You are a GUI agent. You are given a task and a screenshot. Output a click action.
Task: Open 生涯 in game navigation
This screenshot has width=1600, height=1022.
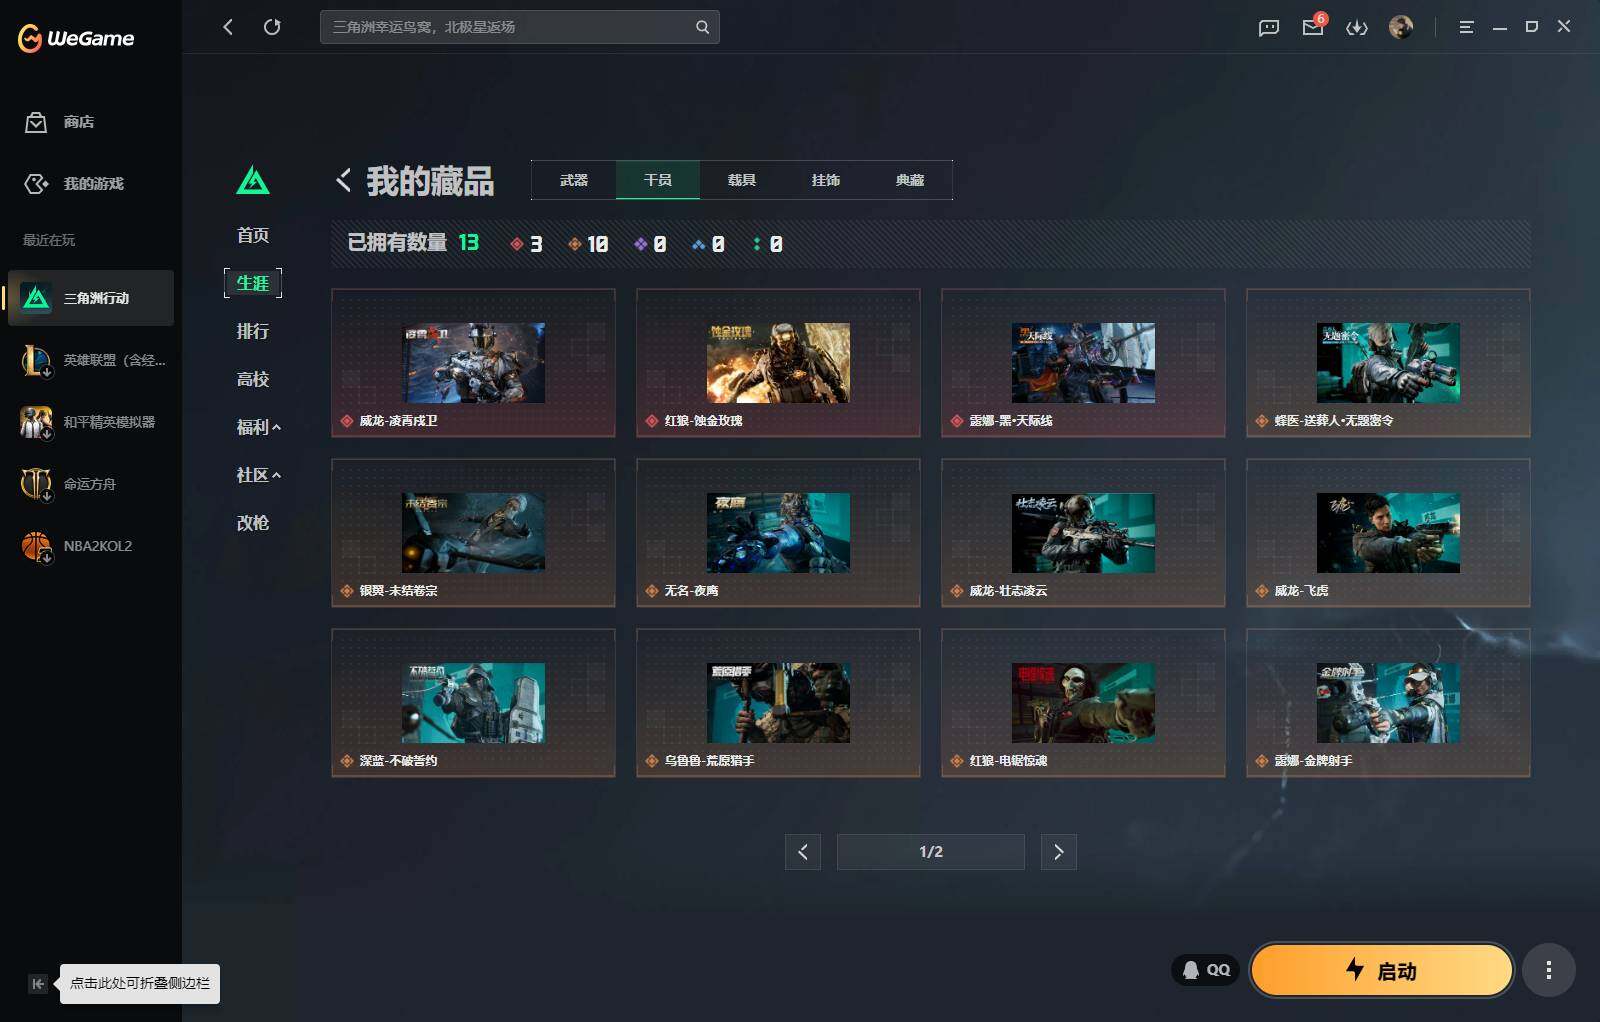point(253,283)
